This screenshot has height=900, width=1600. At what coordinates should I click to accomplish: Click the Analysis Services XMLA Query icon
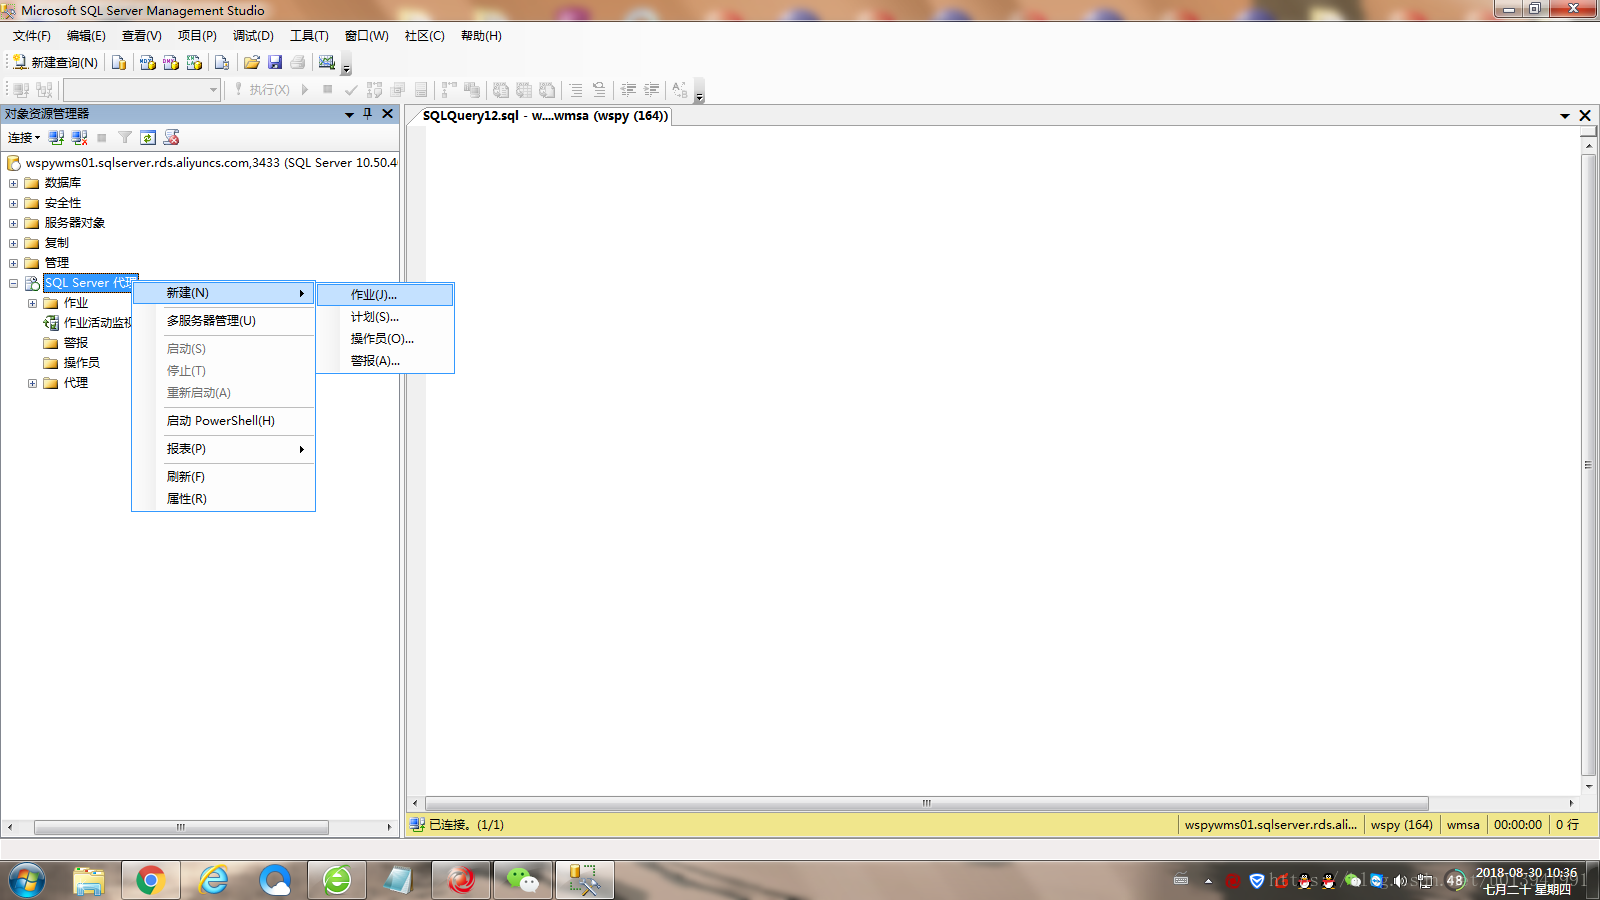click(194, 62)
